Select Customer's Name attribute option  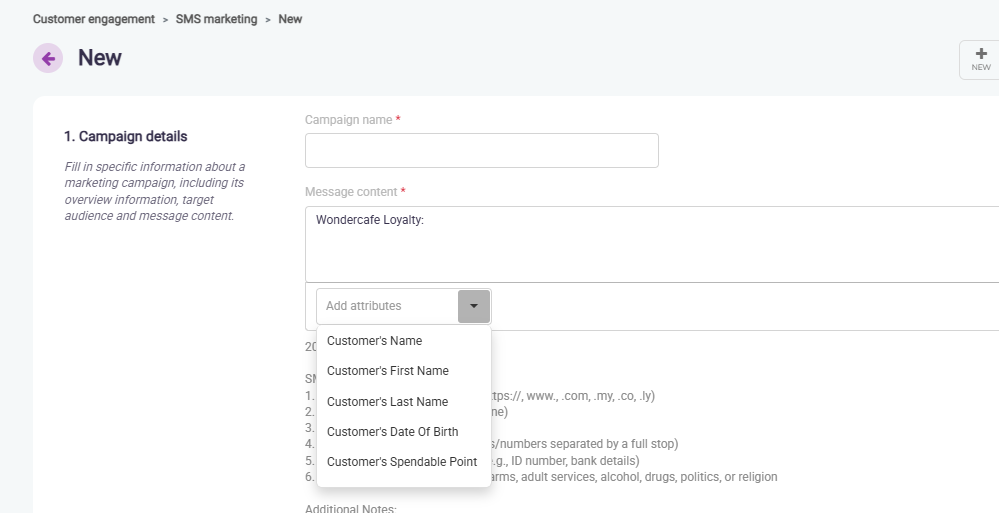click(x=374, y=341)
